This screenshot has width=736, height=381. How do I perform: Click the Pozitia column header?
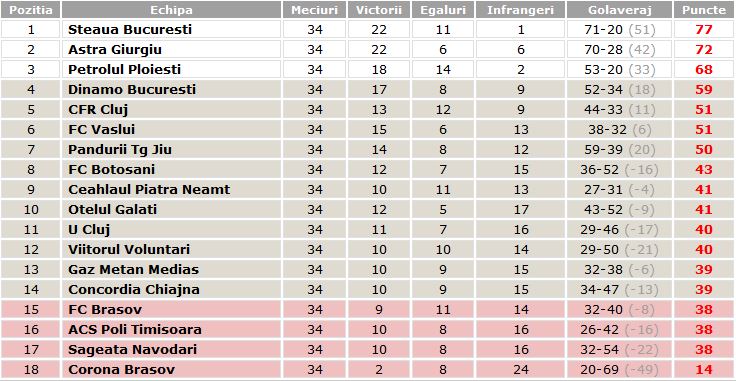(31, 10)
